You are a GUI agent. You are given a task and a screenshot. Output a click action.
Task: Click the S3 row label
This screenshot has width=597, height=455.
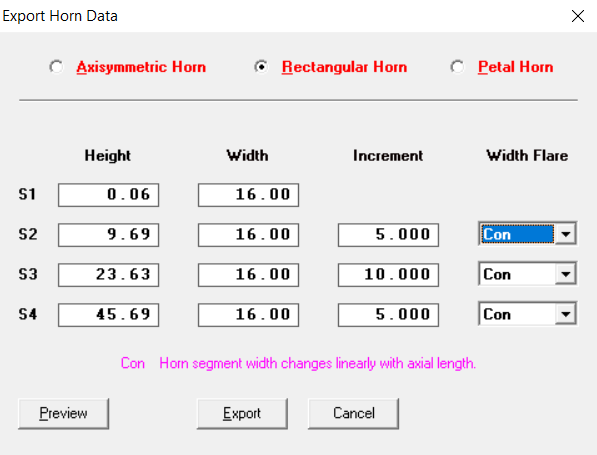(x=28, y=274)
